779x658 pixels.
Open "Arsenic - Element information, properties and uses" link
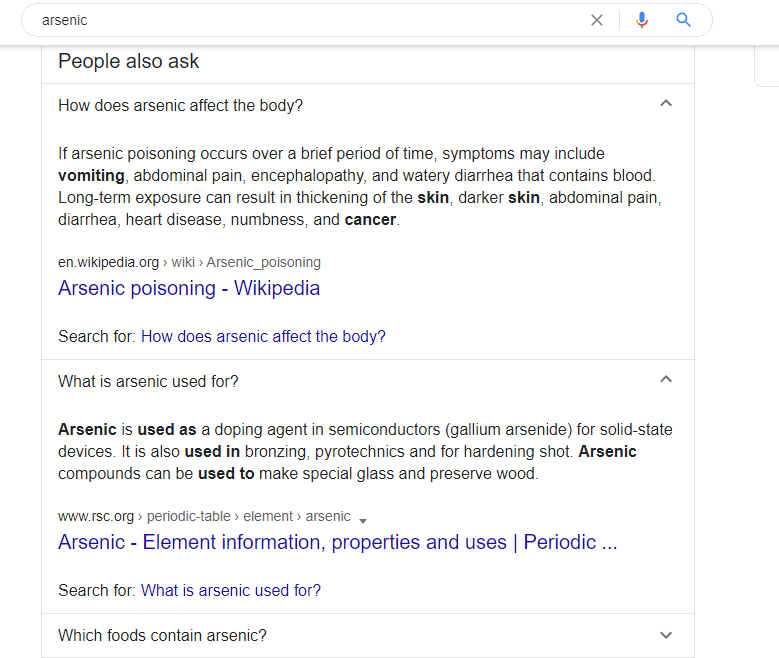pyautogui.click(x=338, y=542)
